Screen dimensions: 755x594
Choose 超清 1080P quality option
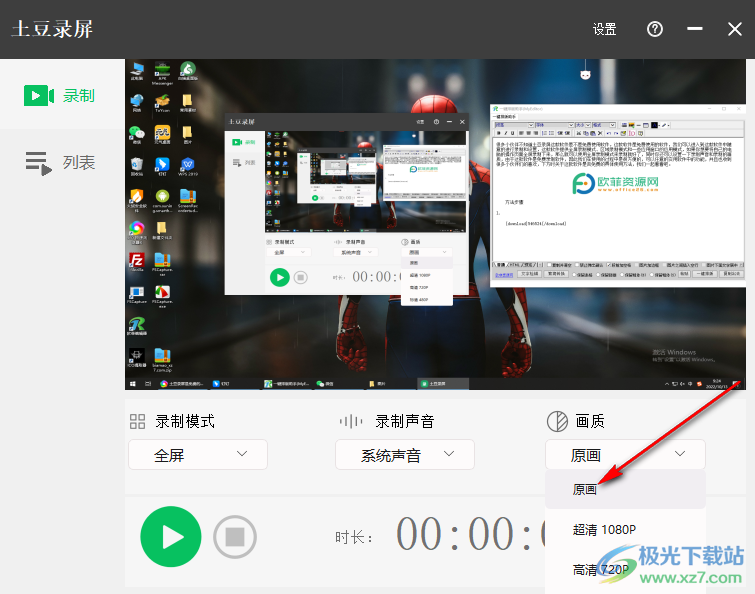625,529
